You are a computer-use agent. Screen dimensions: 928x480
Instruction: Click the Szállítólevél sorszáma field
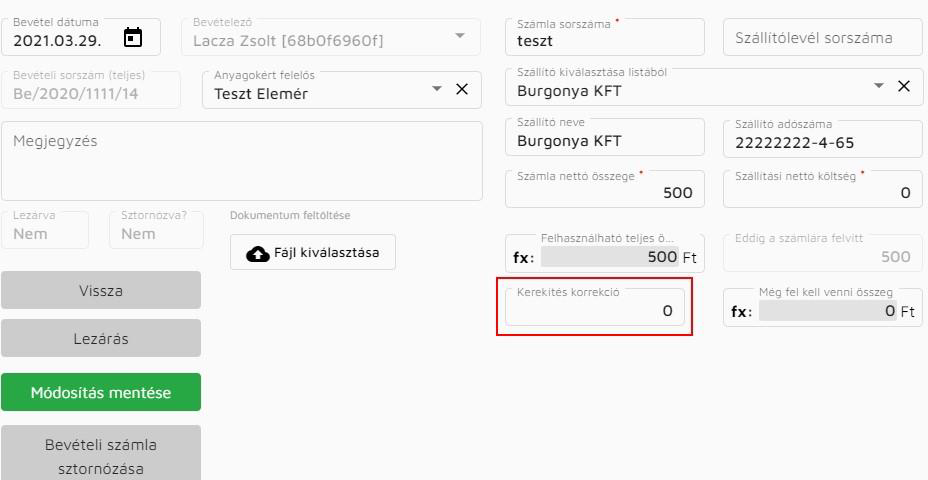[823, 37]
